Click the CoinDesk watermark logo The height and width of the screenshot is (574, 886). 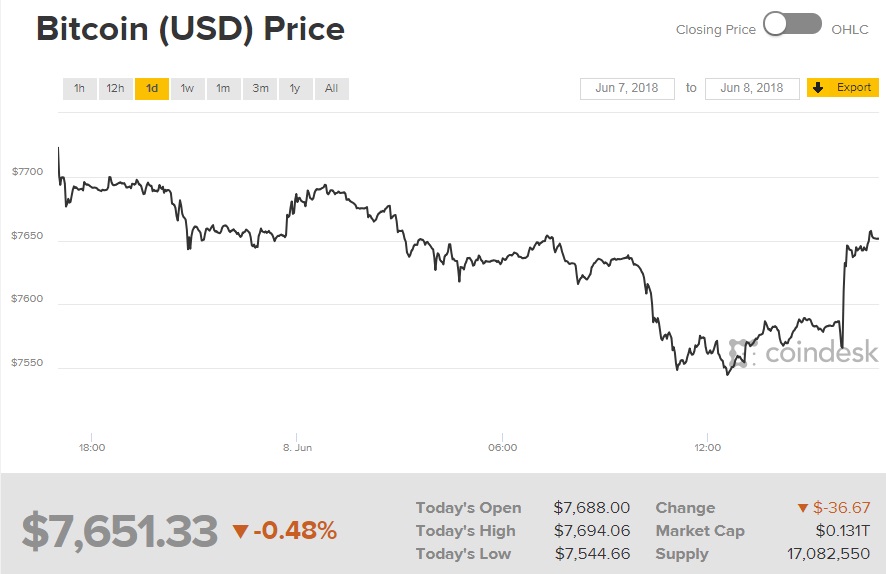804,352
